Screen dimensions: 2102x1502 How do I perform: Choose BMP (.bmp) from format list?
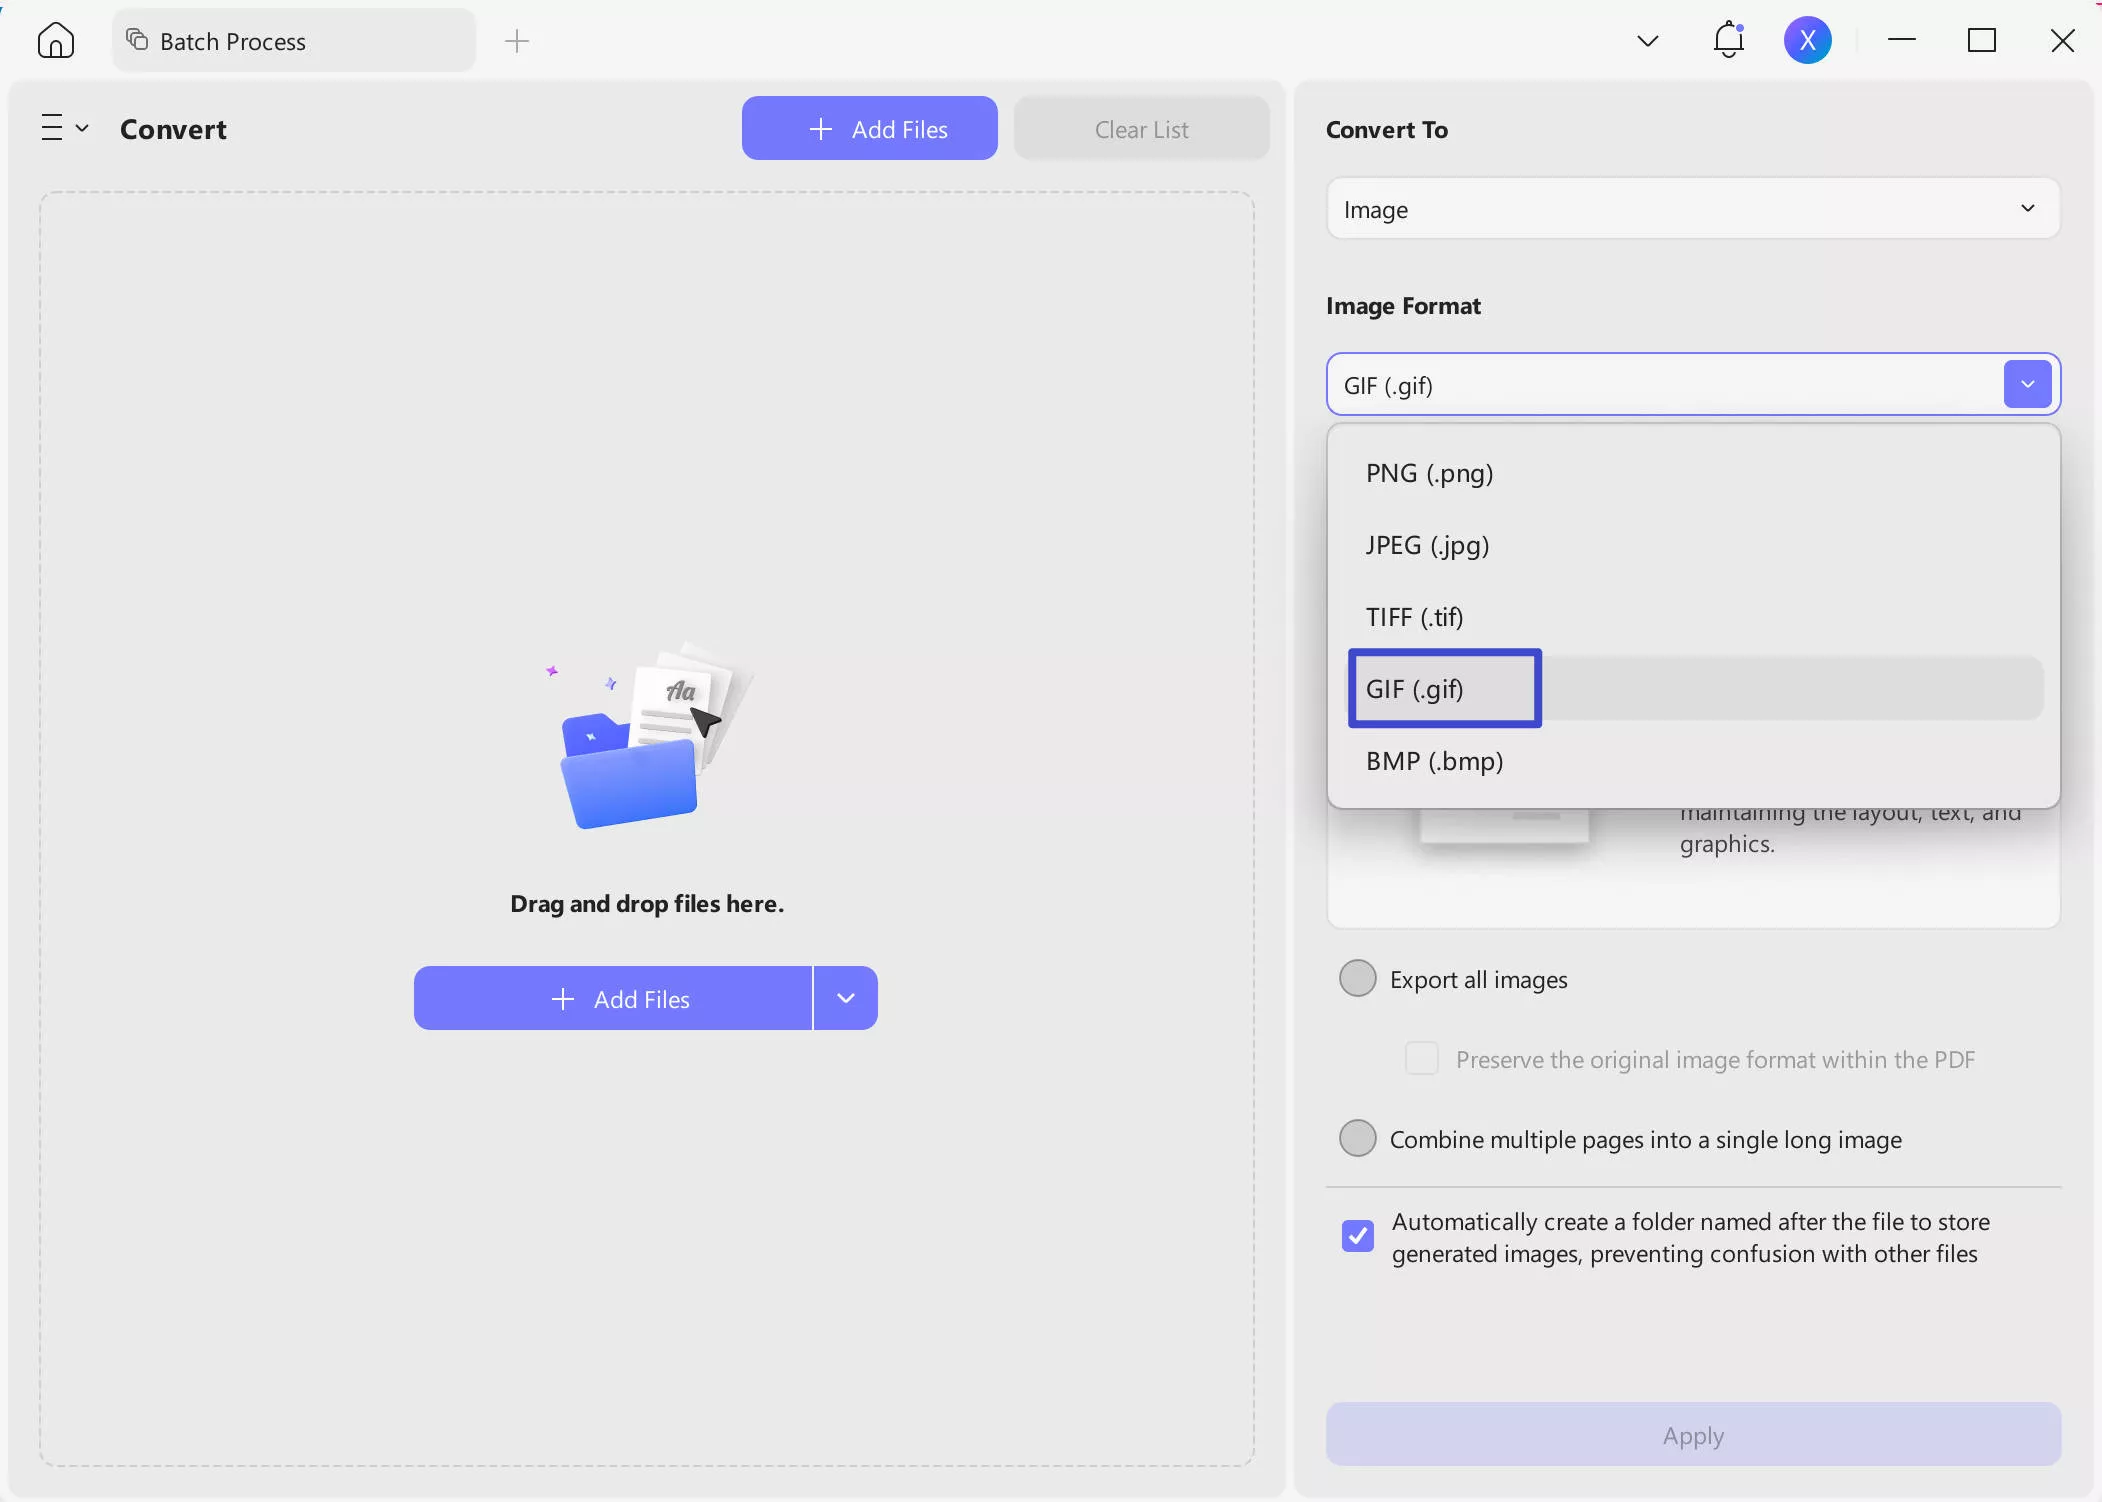1434,761
